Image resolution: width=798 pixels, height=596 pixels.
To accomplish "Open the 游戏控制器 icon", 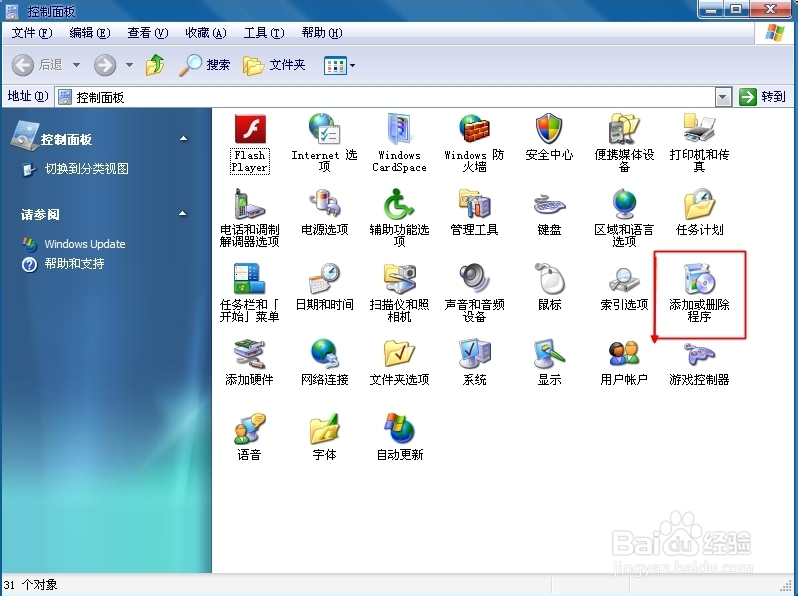I will (699, 355).
